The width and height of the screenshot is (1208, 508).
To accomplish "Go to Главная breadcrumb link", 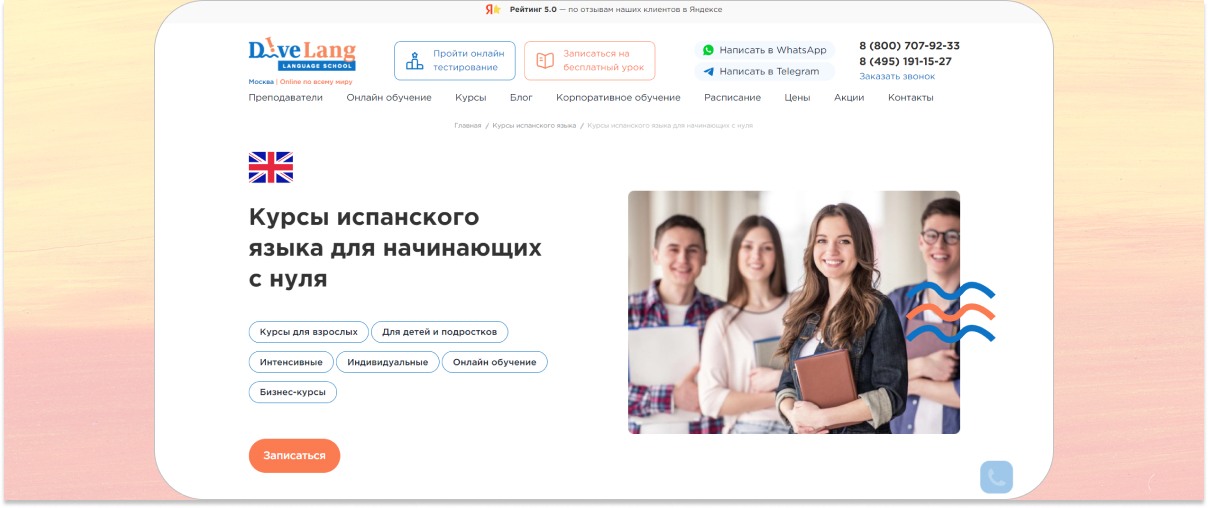I will (467, 126).
